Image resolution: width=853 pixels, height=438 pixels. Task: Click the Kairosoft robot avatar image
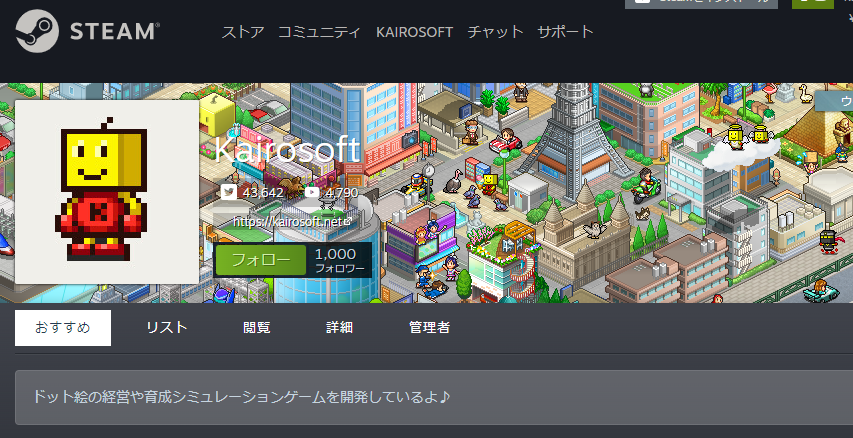(107, 192)
